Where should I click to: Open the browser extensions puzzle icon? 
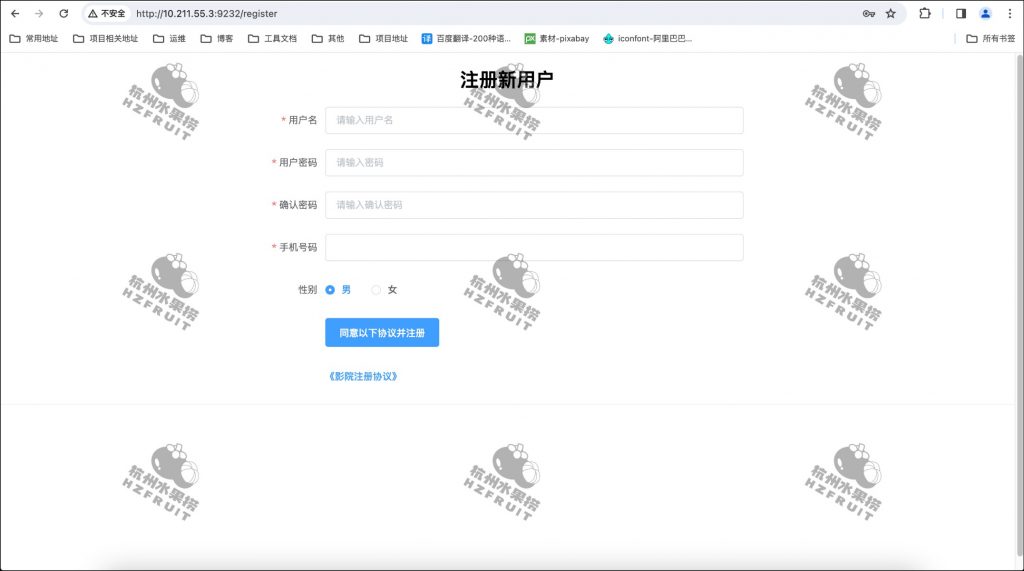(925, 13)
